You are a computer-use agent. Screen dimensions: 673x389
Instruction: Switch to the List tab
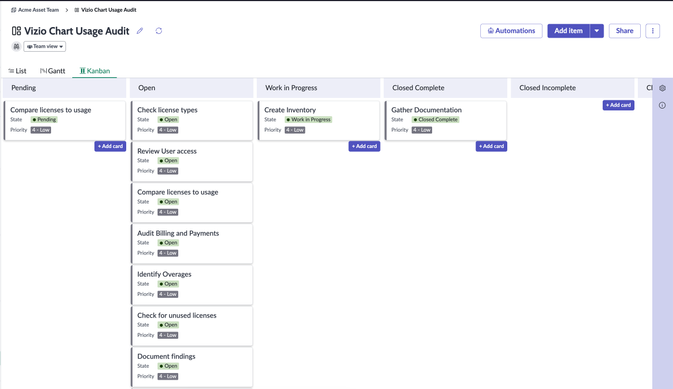[17, 71]
